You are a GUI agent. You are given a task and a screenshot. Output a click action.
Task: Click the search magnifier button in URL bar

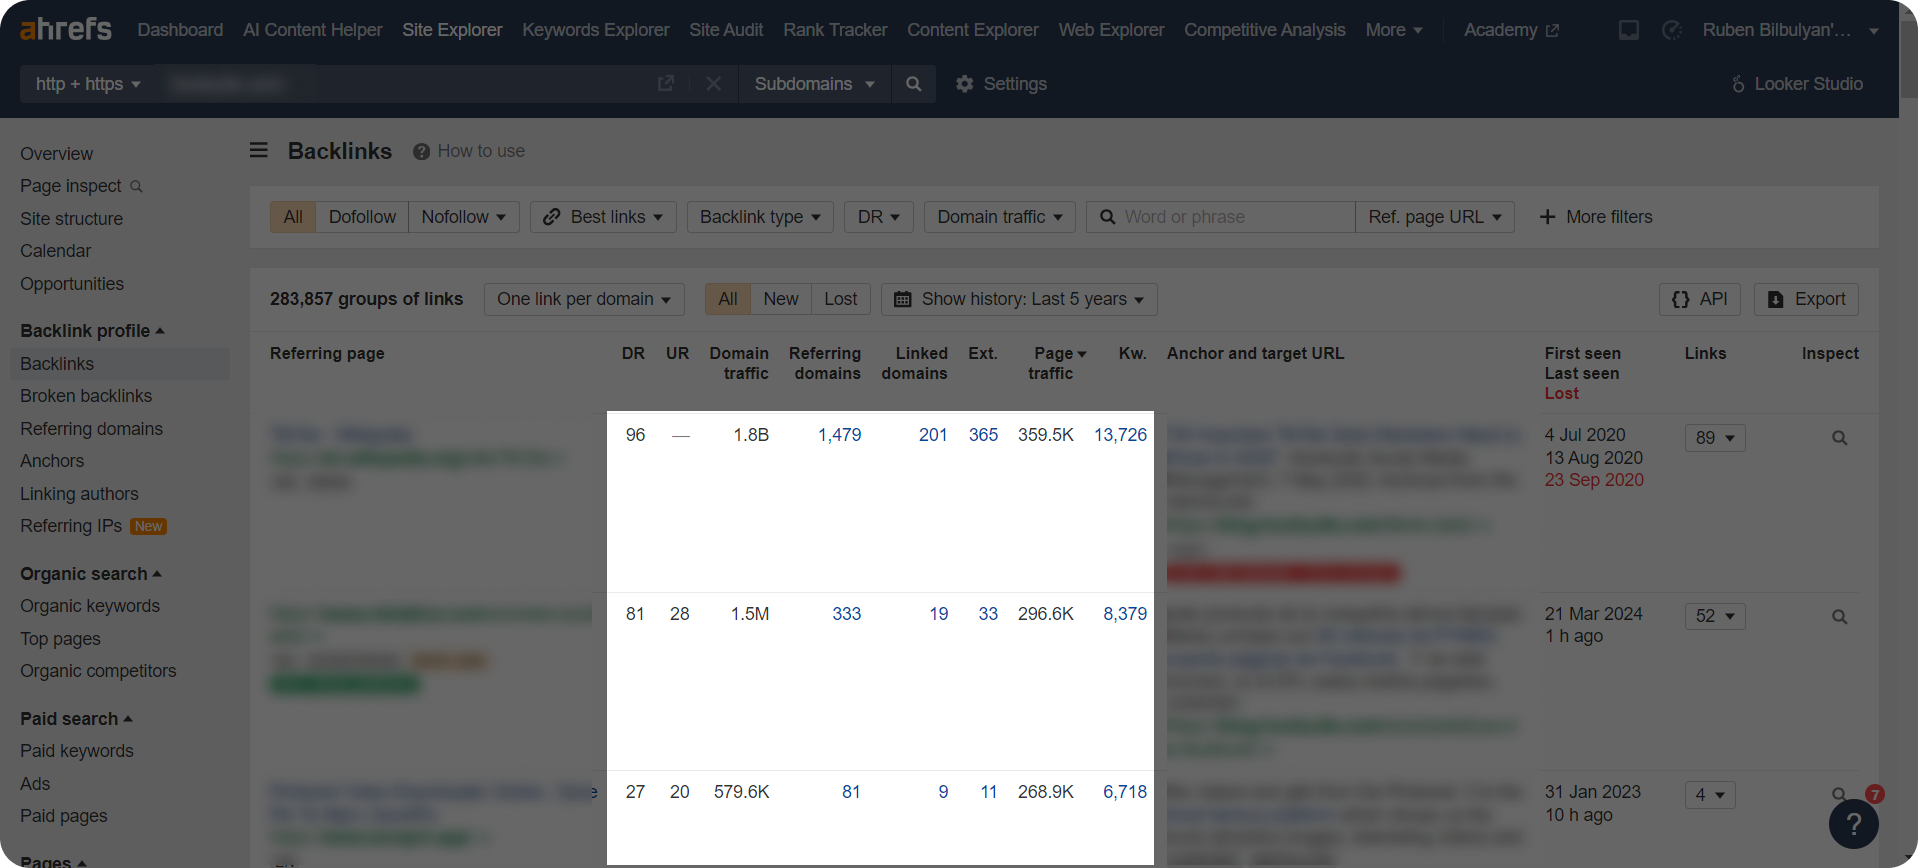[x=913, y=84]
